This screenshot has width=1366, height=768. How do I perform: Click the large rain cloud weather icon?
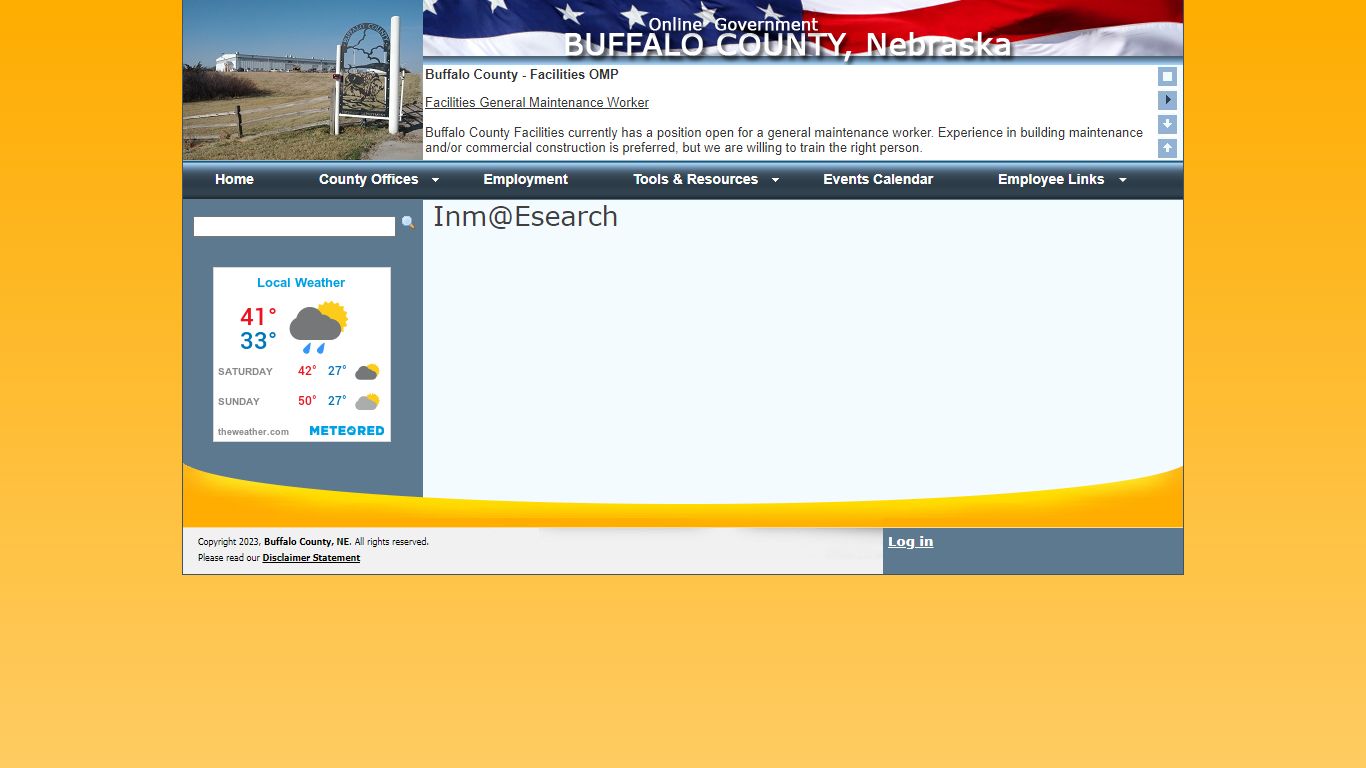[318, 328]
